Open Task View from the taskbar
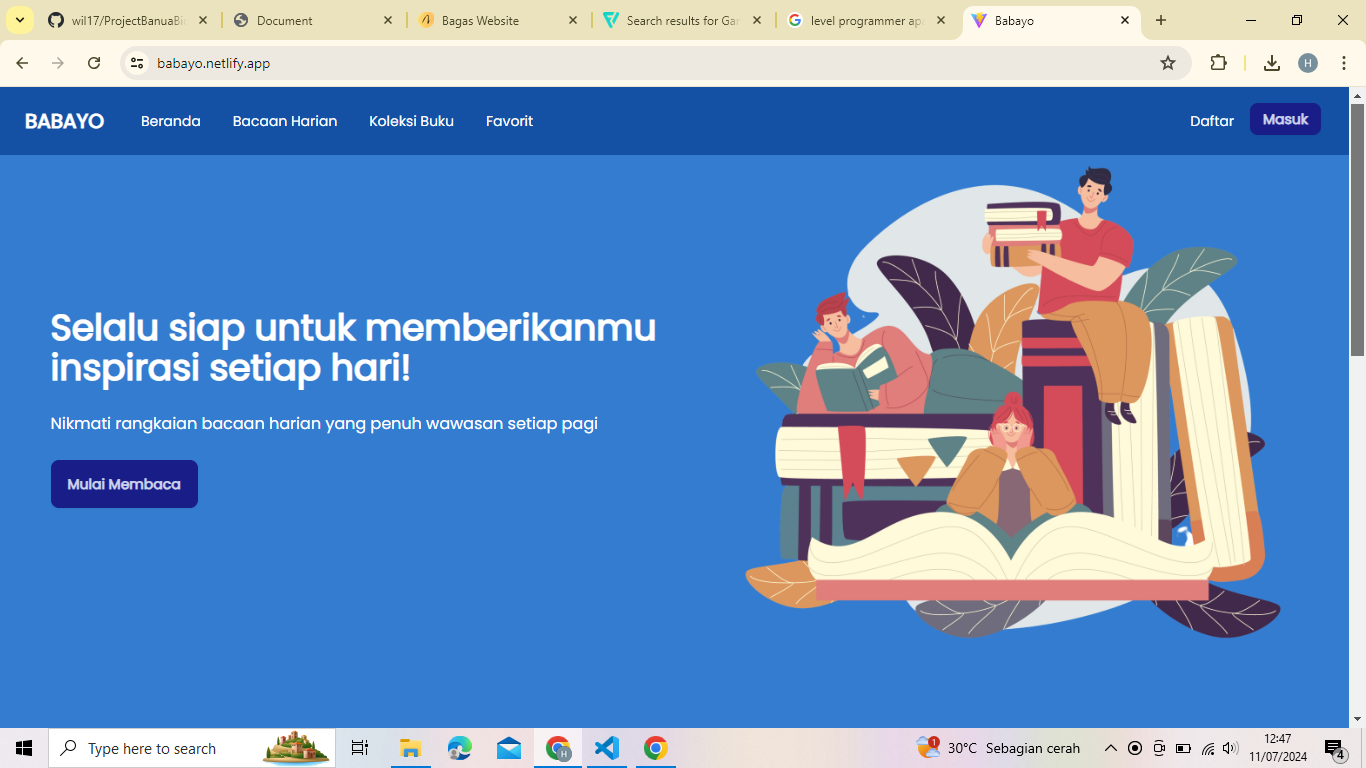 (359, 748)
